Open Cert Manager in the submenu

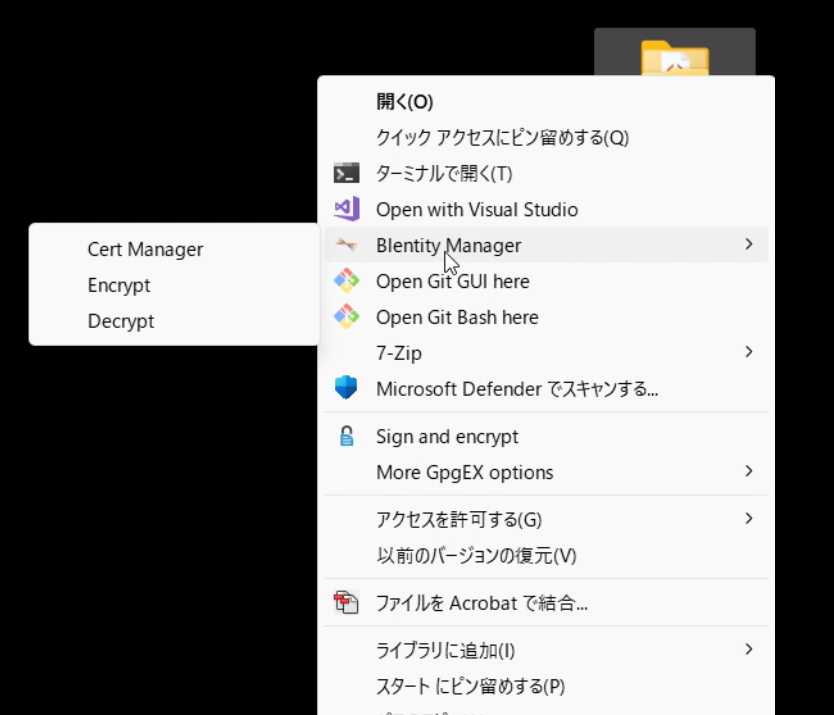(174, 249)
